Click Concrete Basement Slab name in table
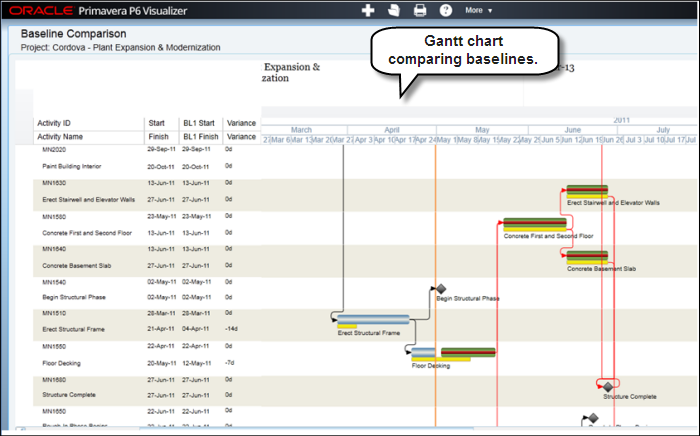Screen dimensions: 700x436 tap(76, 266)
